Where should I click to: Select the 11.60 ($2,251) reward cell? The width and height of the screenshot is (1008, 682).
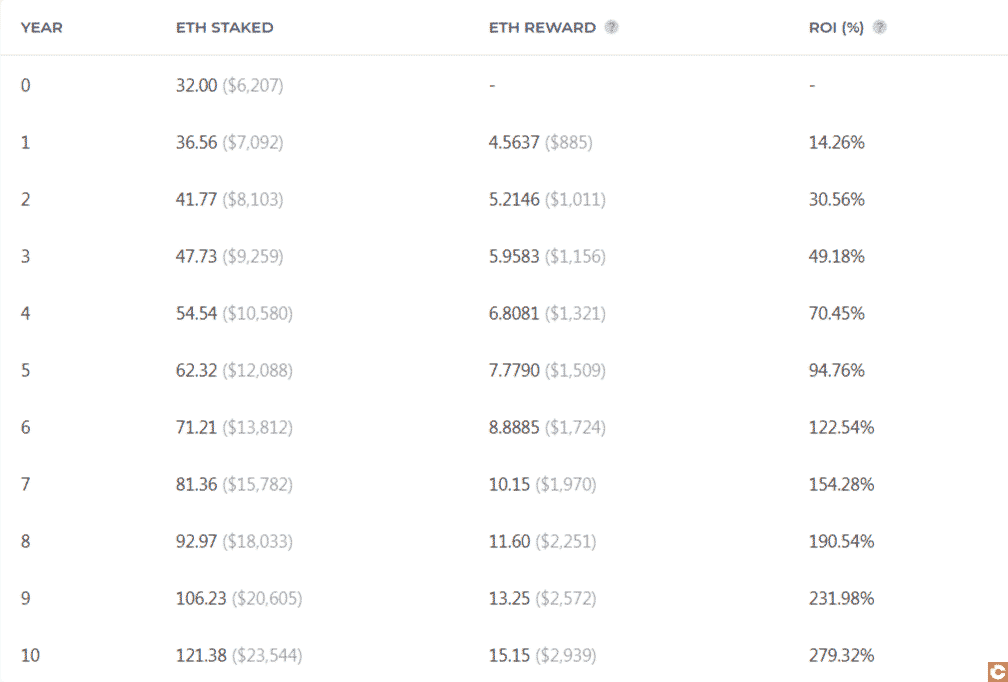[x=543, y=541]
